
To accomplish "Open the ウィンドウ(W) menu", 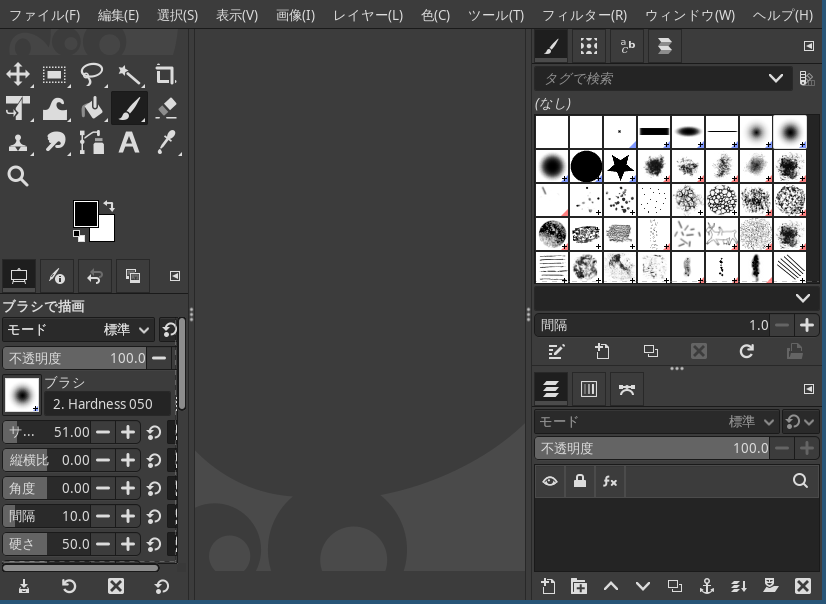I will [x=690, y=15].
